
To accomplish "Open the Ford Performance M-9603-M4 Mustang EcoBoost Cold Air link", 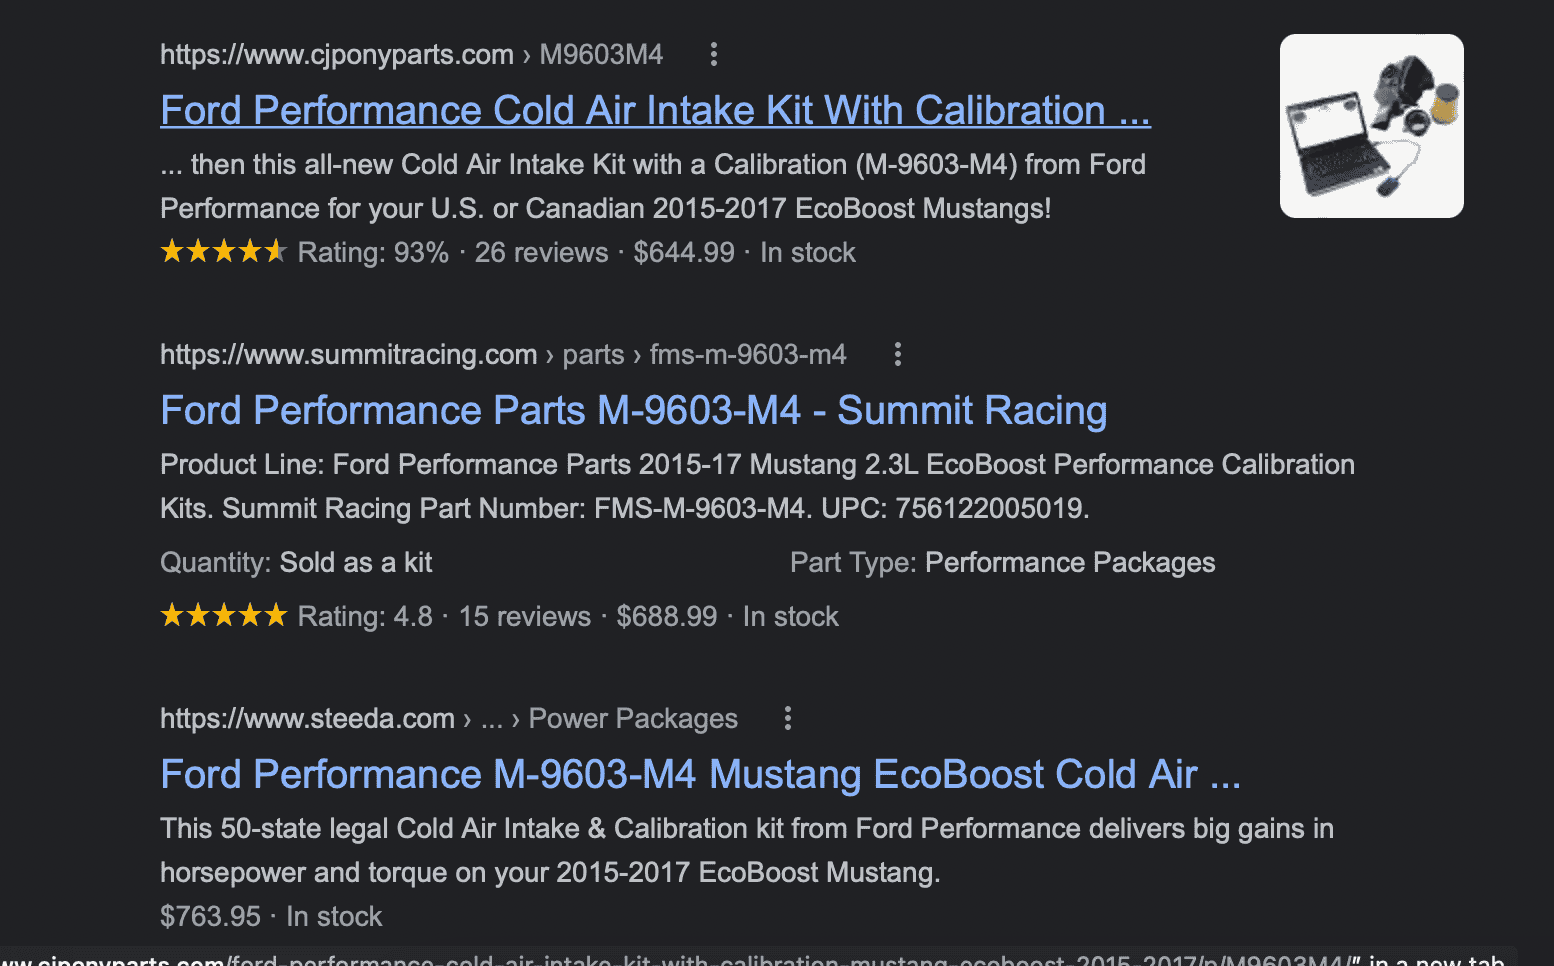I will click(x=700, y=774).
